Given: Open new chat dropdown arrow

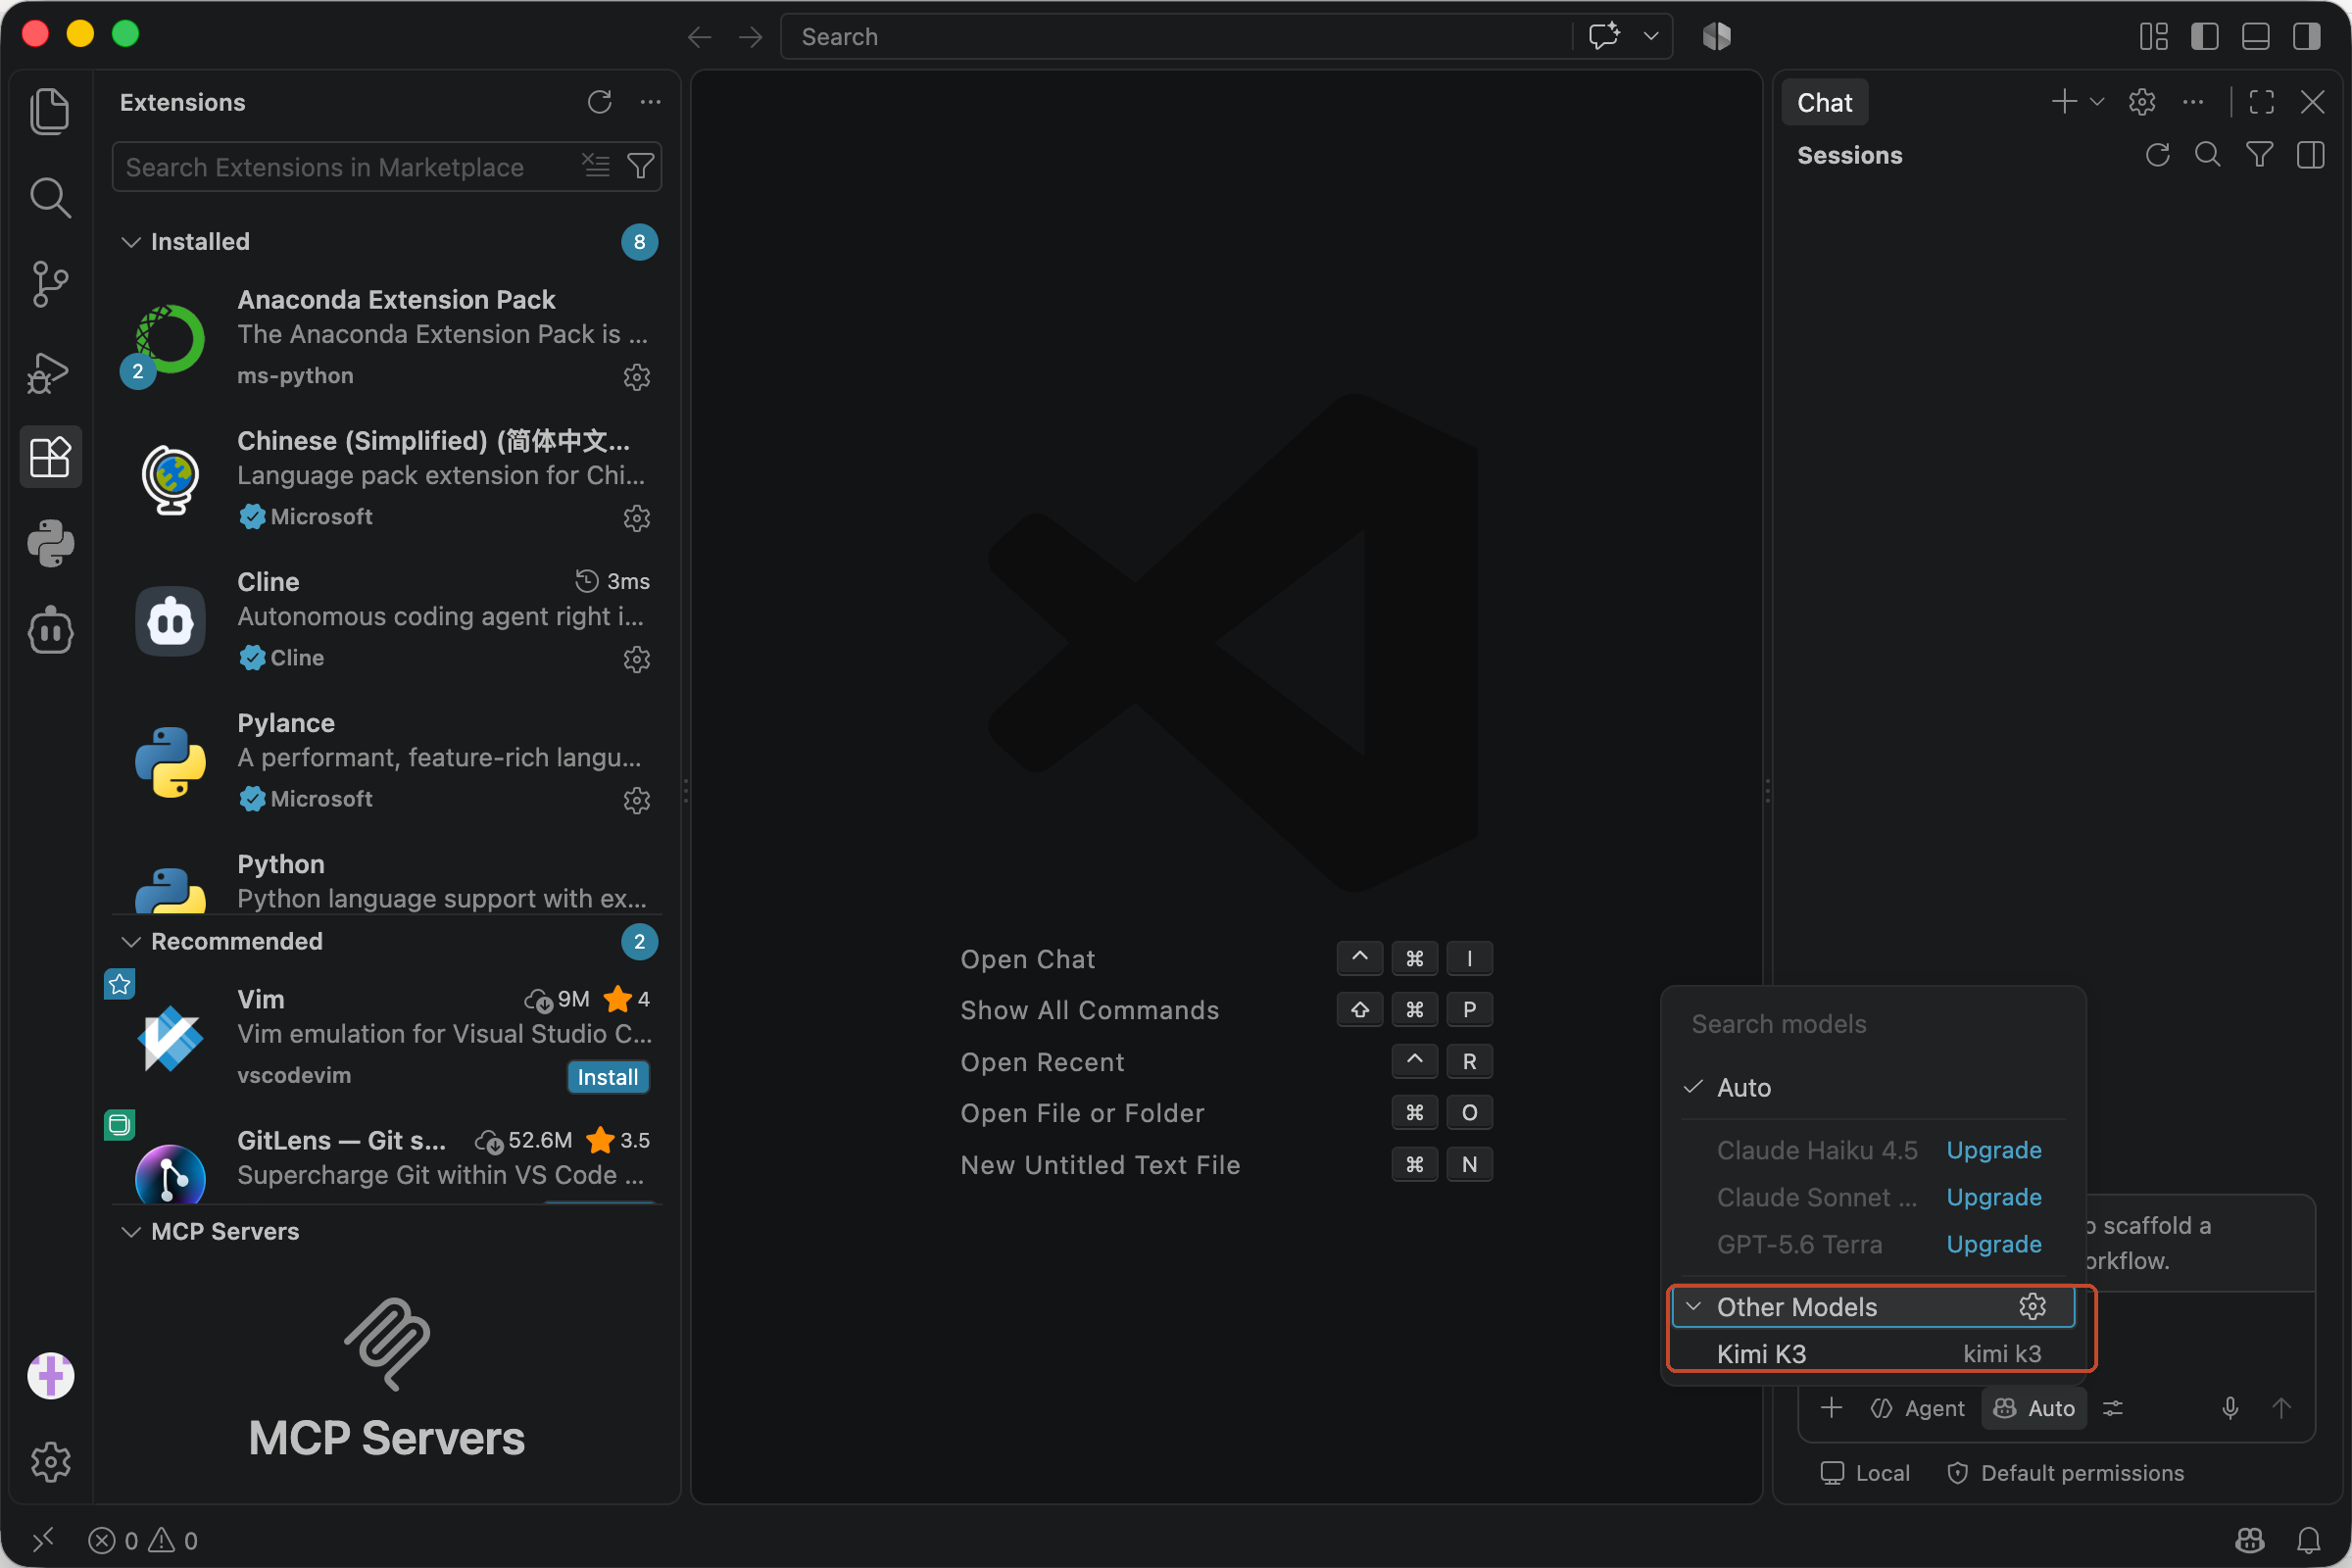Looking at the screenshot, I should tap(2097, 102).
